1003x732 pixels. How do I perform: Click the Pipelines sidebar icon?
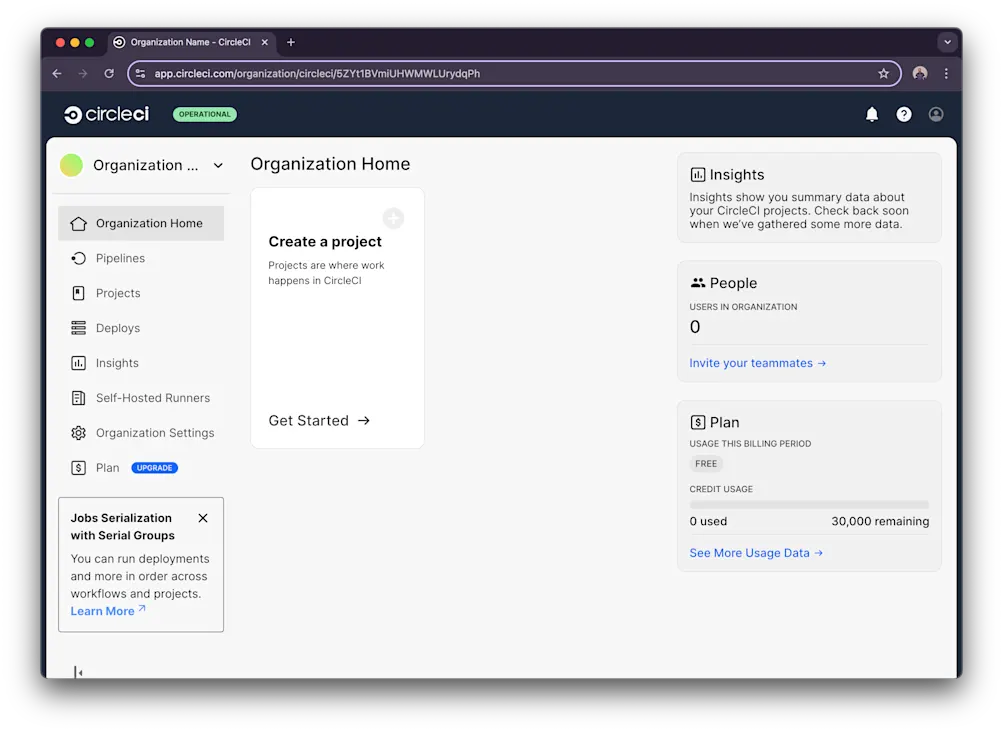tap(79, 259)
